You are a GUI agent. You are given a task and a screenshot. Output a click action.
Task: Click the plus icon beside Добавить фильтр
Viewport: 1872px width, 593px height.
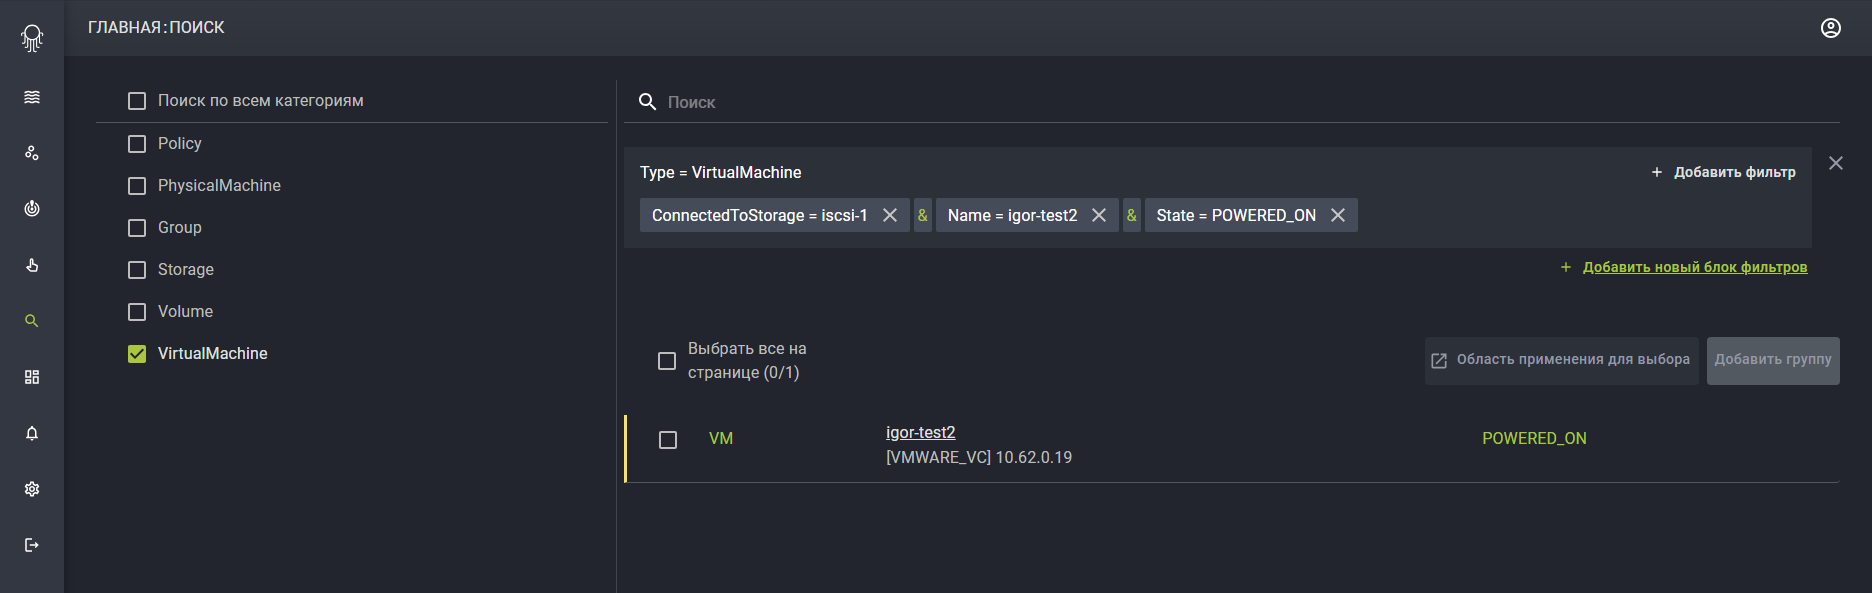coord(1657,172)
